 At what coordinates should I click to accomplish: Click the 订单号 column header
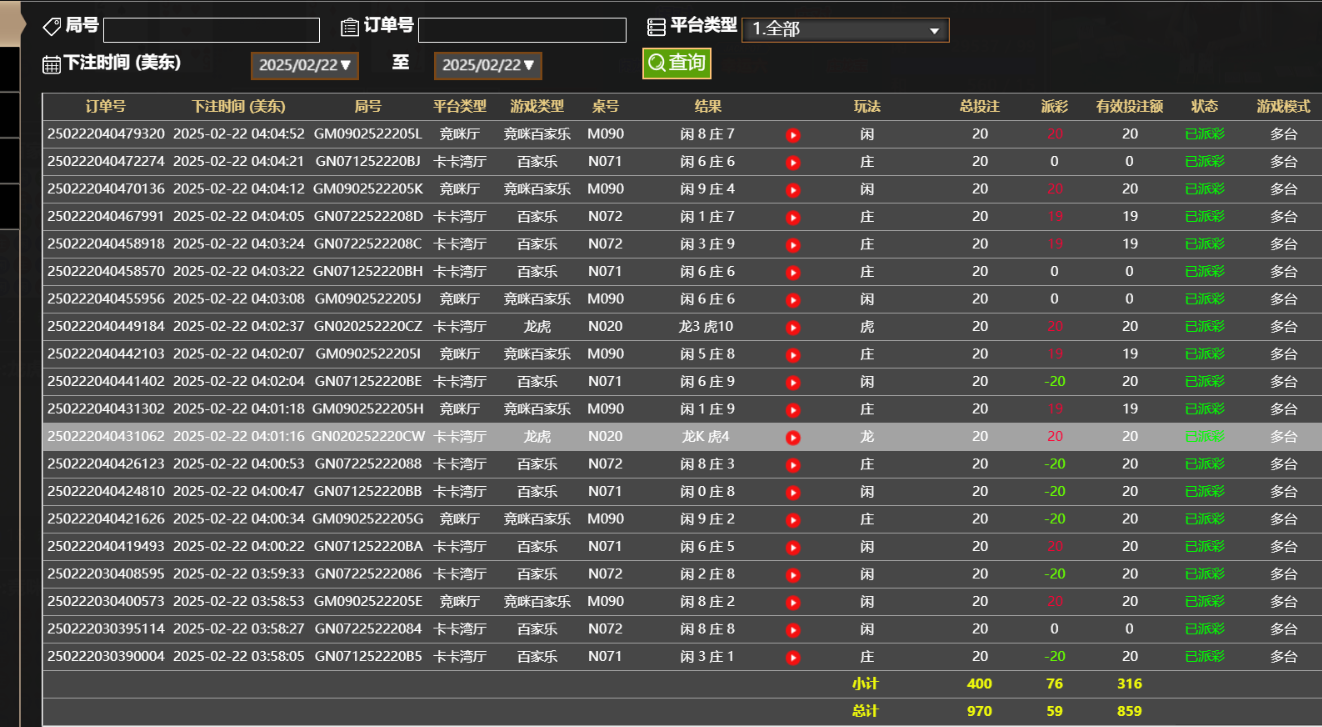pos(105,106)
